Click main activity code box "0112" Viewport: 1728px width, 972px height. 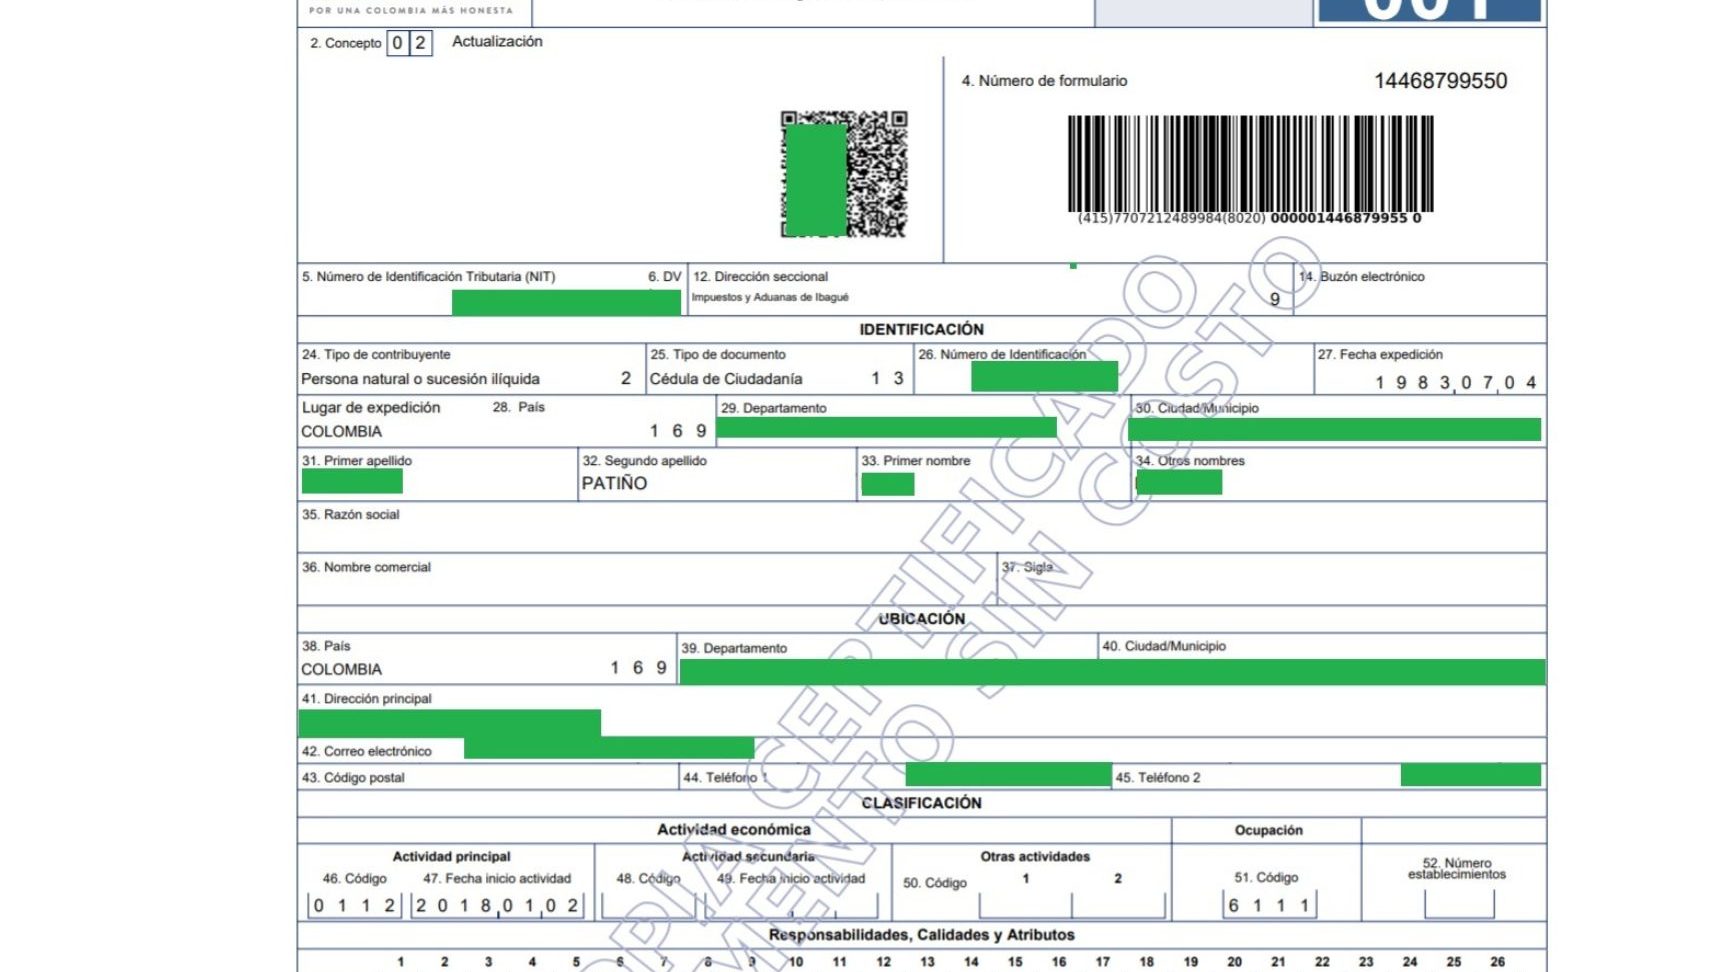[x=354, y=905]
